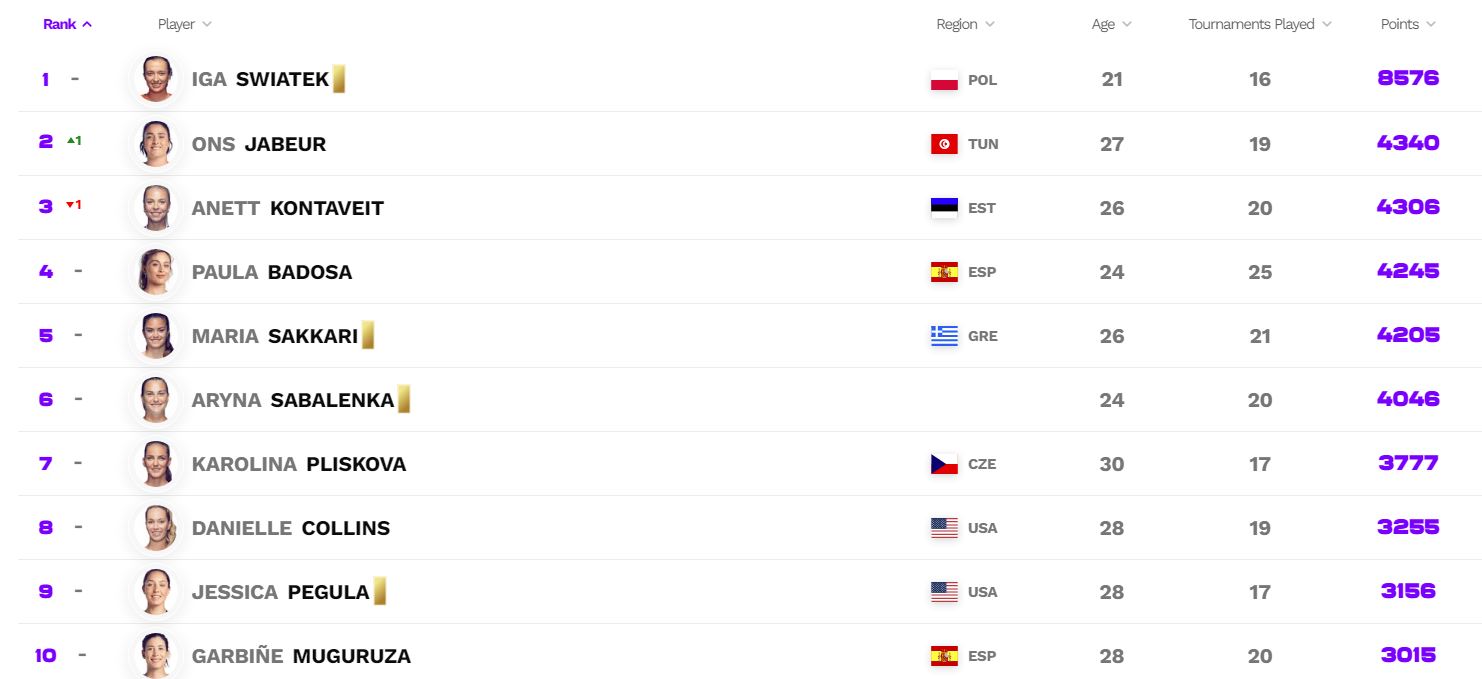Sort by Tournaments Played column
Screen dimensions: 1482x679
1260,24
